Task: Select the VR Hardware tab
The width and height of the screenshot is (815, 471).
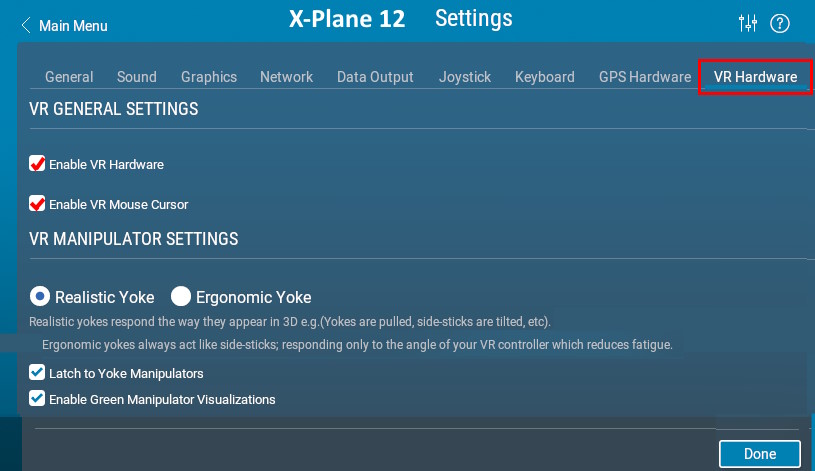Action: coord(755,77)
